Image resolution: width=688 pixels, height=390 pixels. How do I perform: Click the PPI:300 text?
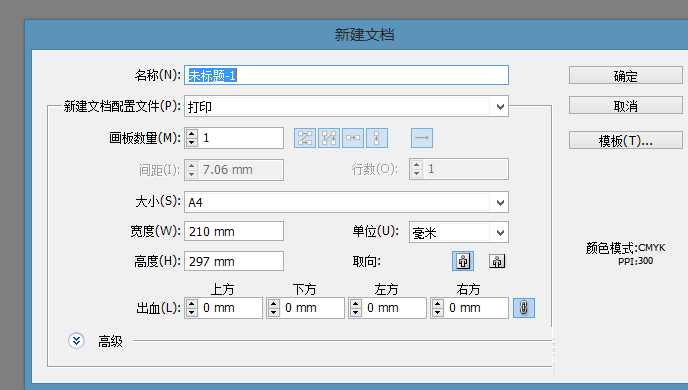(635, 261)
